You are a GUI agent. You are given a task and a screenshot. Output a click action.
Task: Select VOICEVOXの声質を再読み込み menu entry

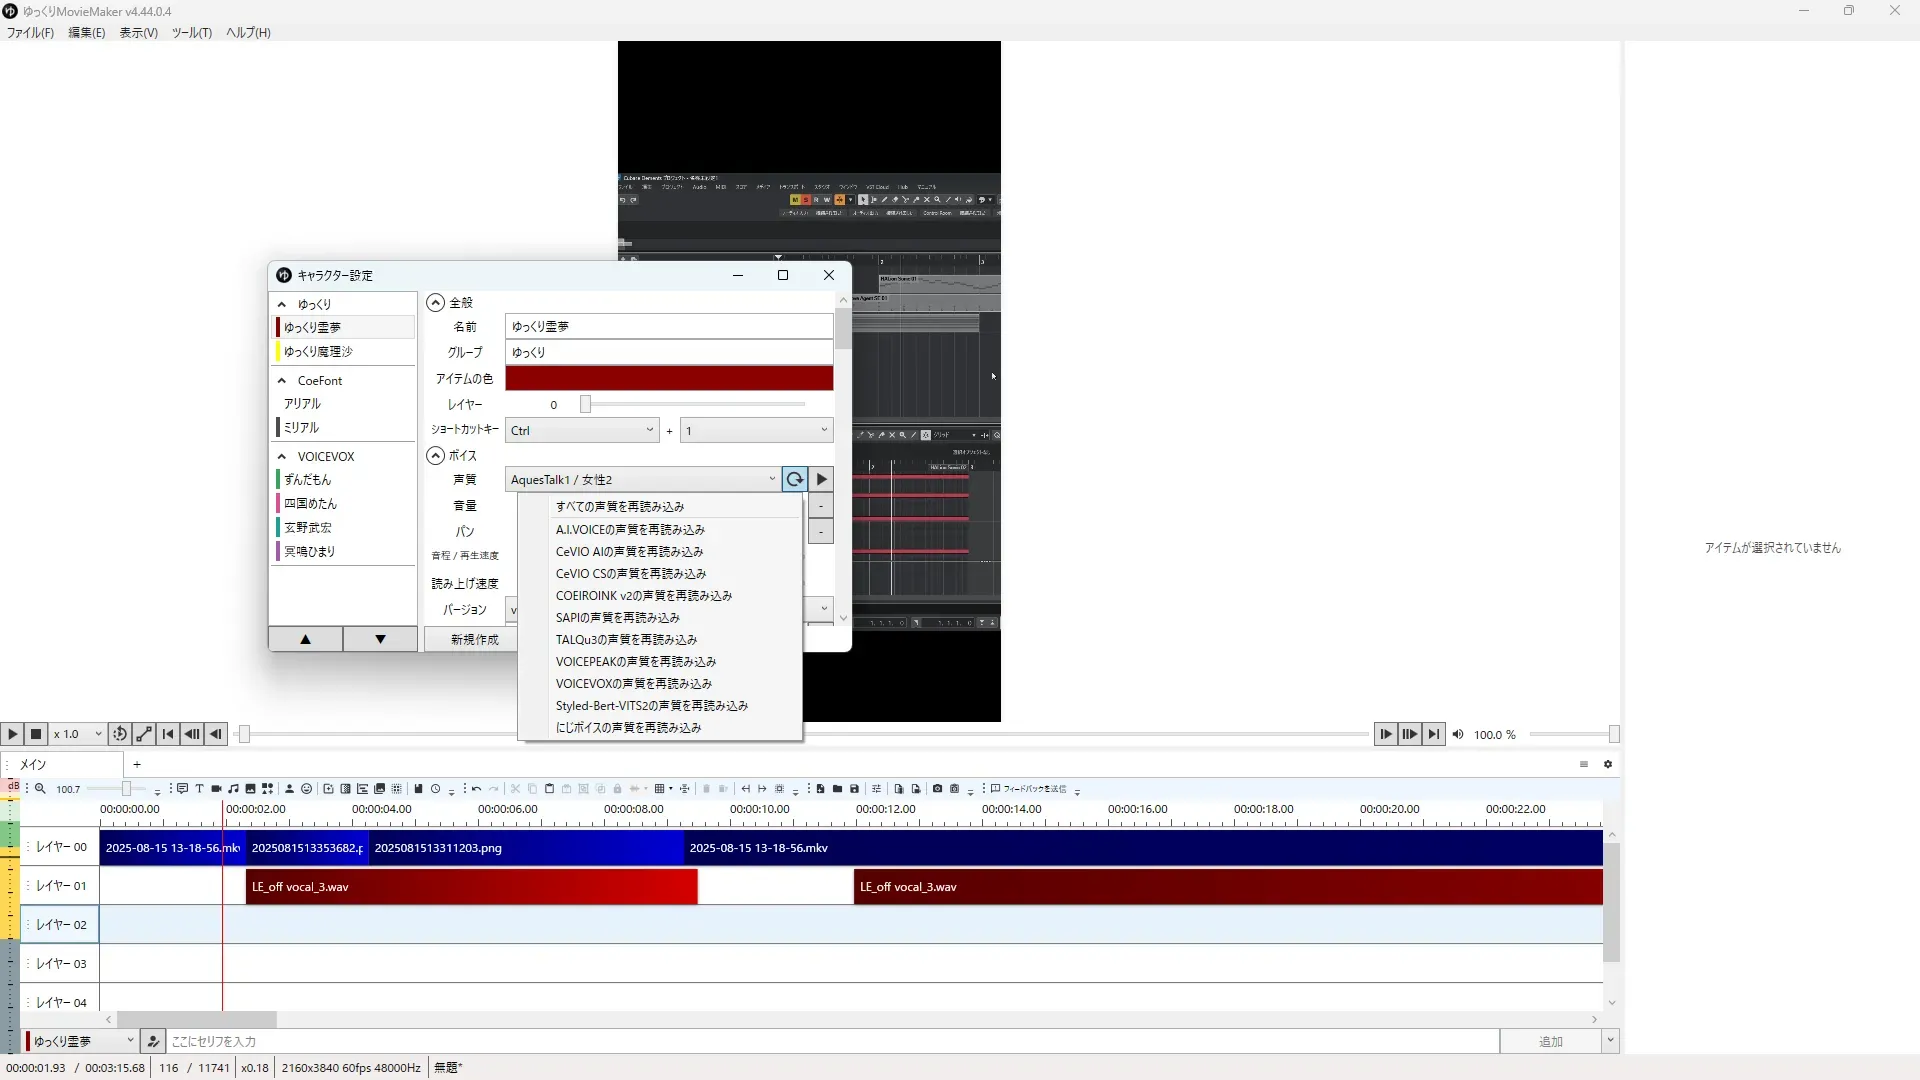click(x=634, y=684)
